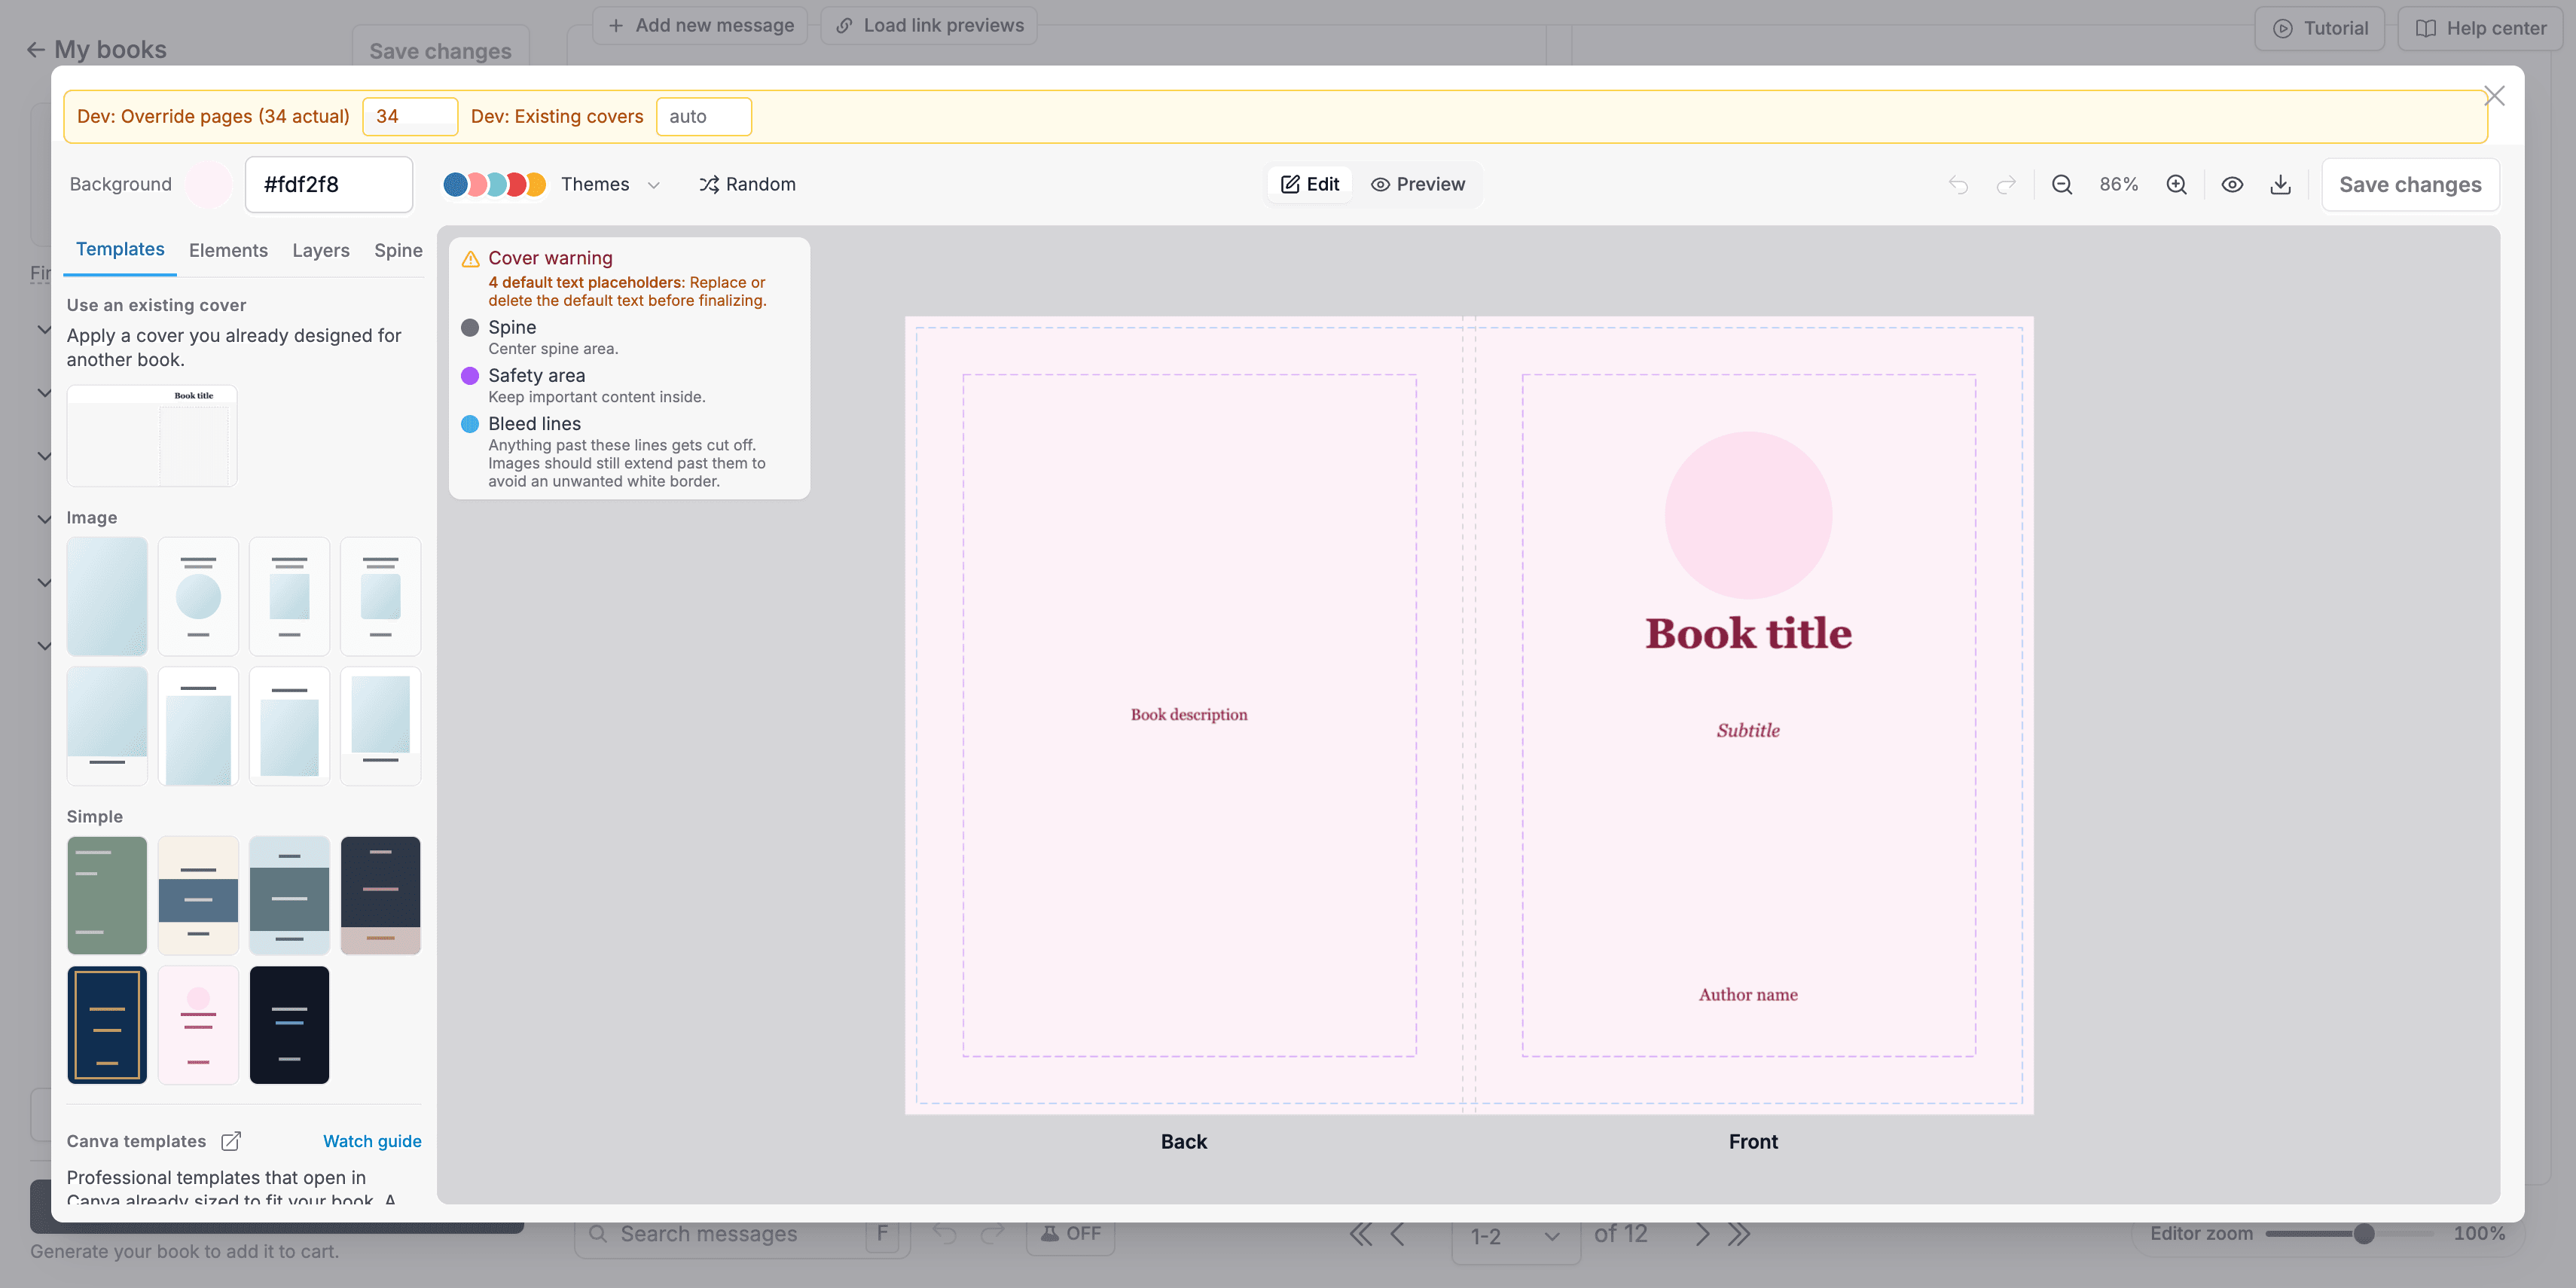Apply the existing cover thumbnail
The height and width of the screenshot is (1288, 2576).
[x=152, y=436]
